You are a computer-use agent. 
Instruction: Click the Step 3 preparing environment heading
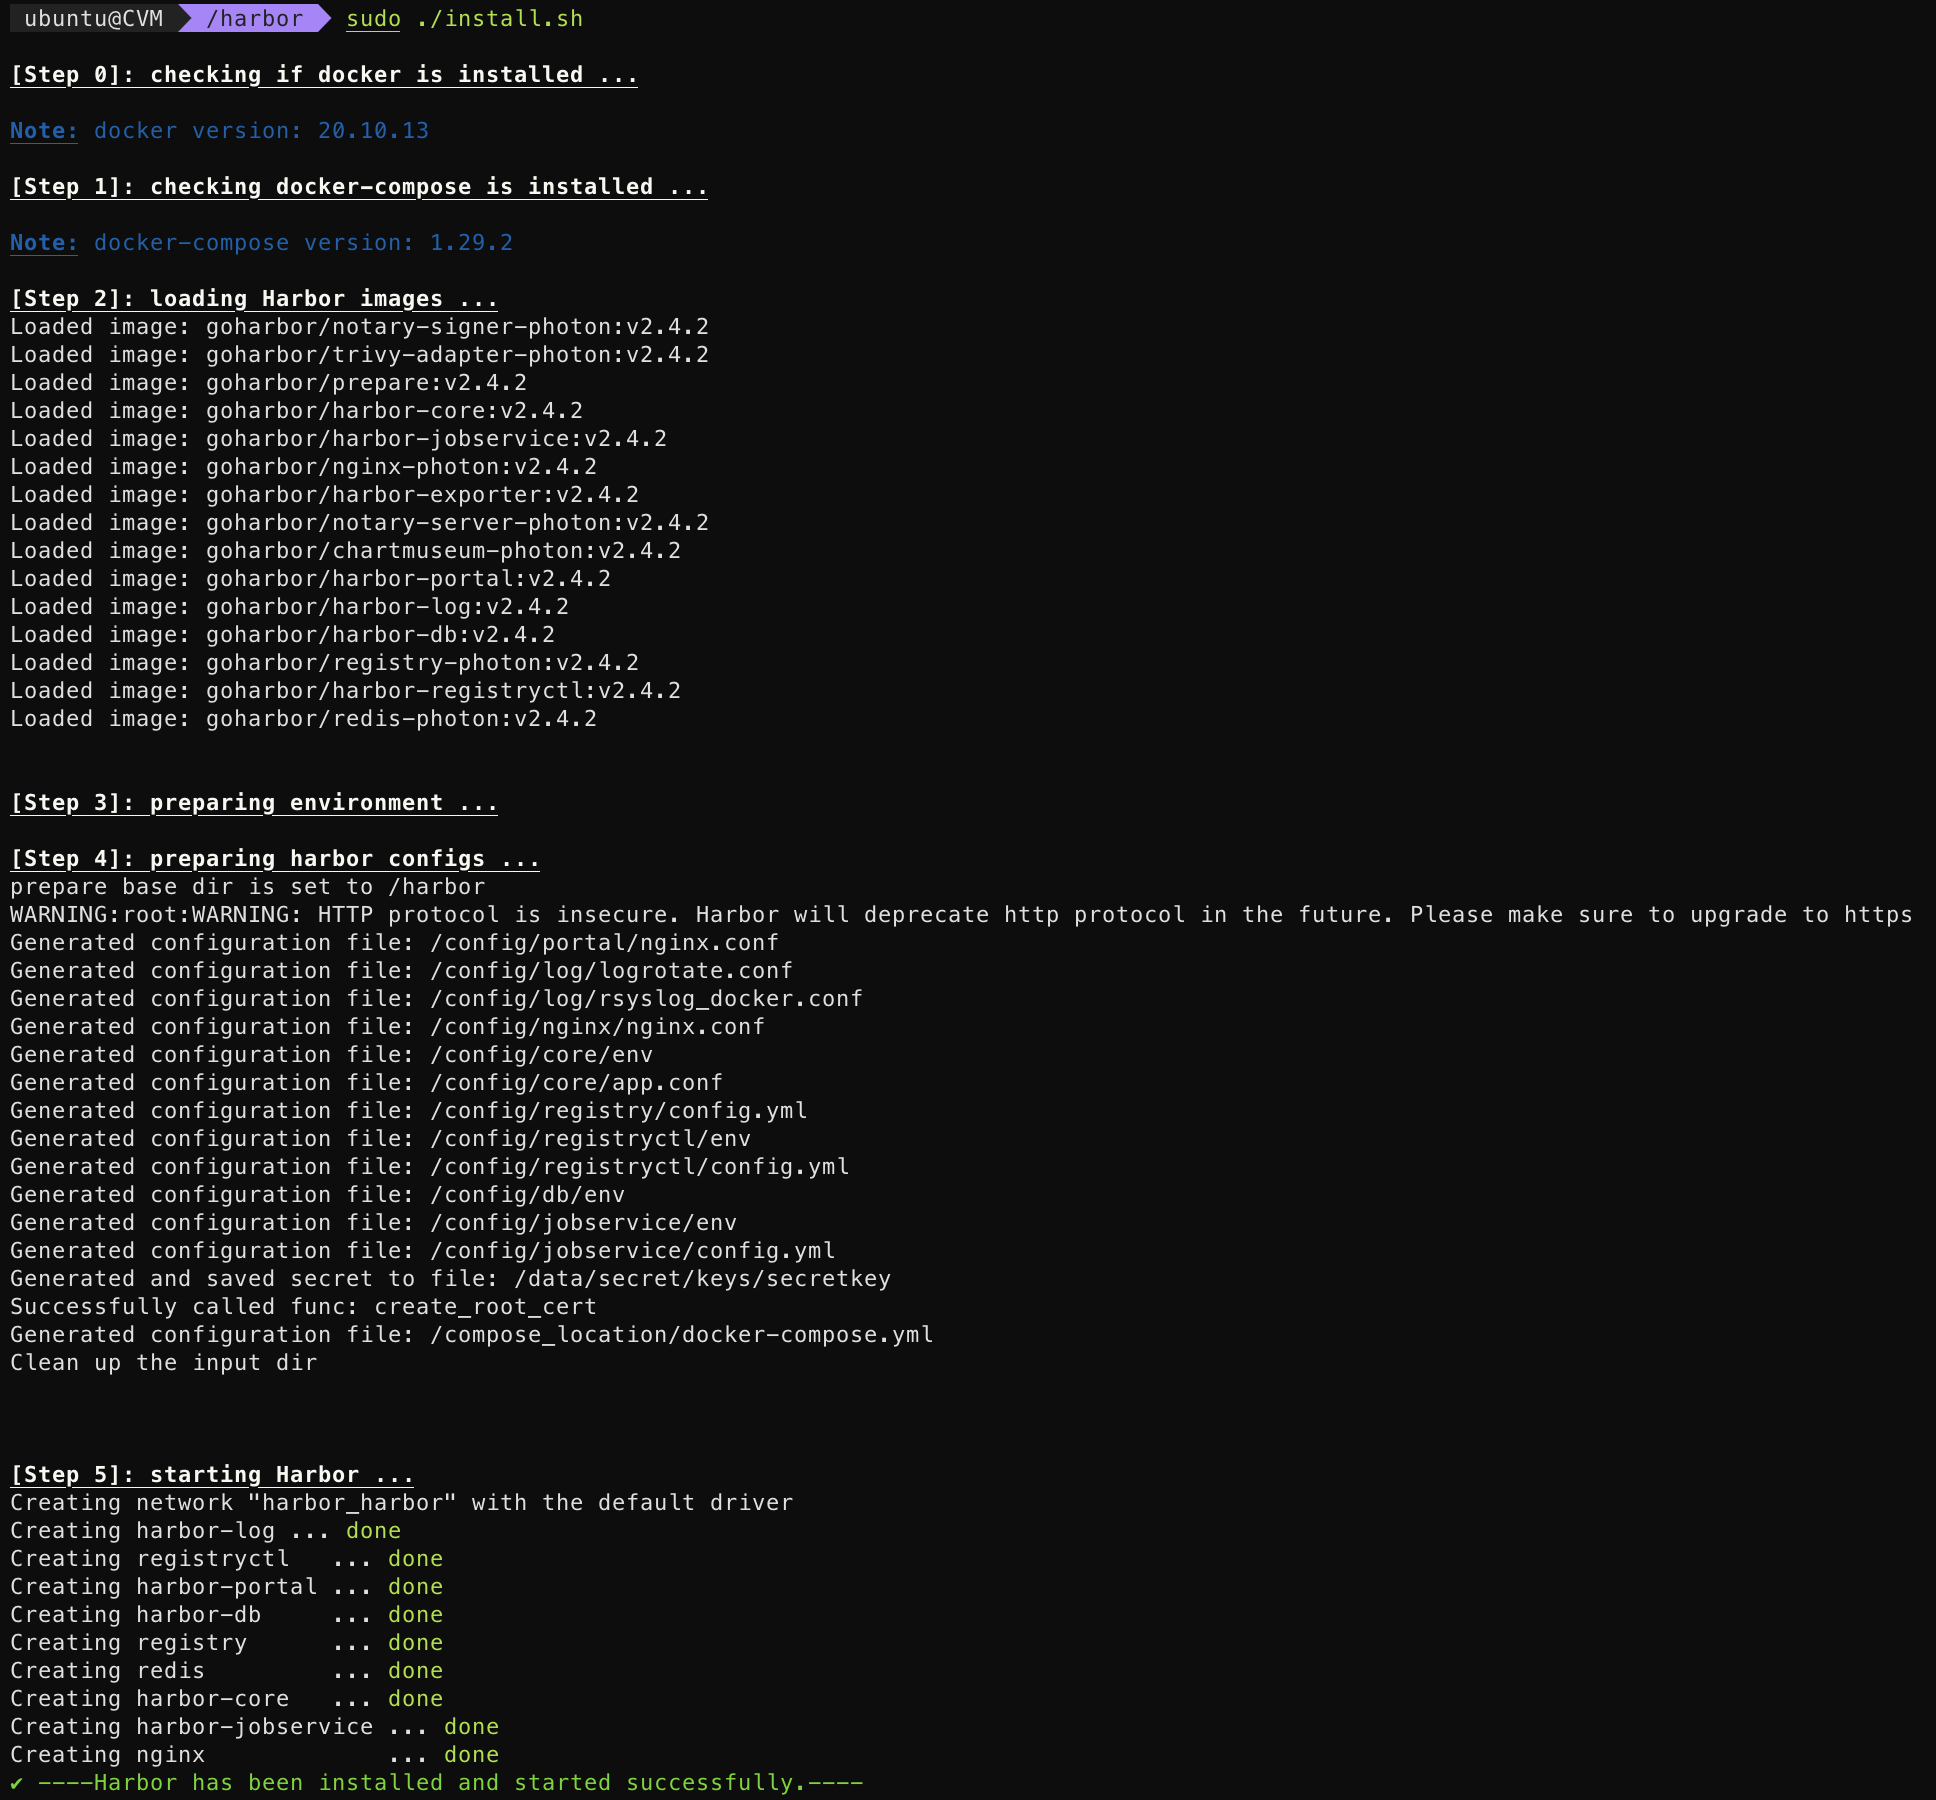coord(254,803)
